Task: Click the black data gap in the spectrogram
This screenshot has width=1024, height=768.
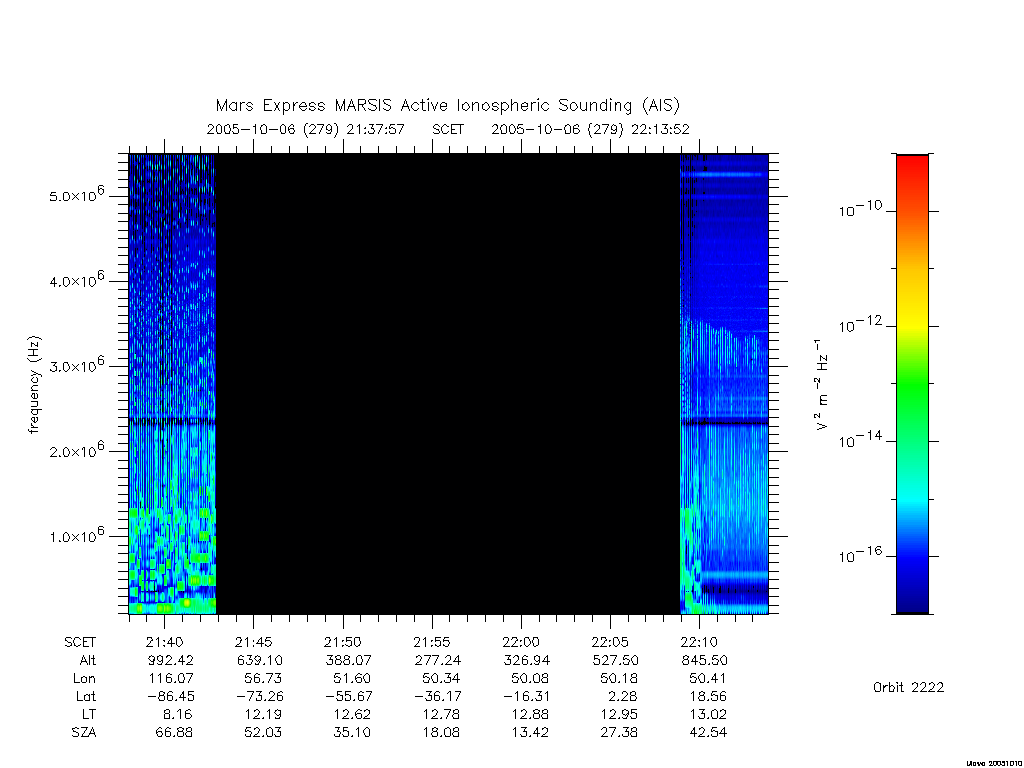Action: click(x=448, y=384)
